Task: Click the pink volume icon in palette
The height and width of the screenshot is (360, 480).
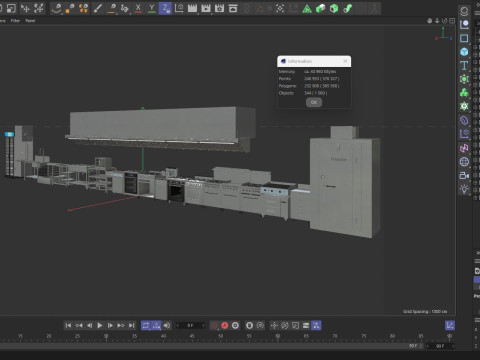Action: [464, 148]
